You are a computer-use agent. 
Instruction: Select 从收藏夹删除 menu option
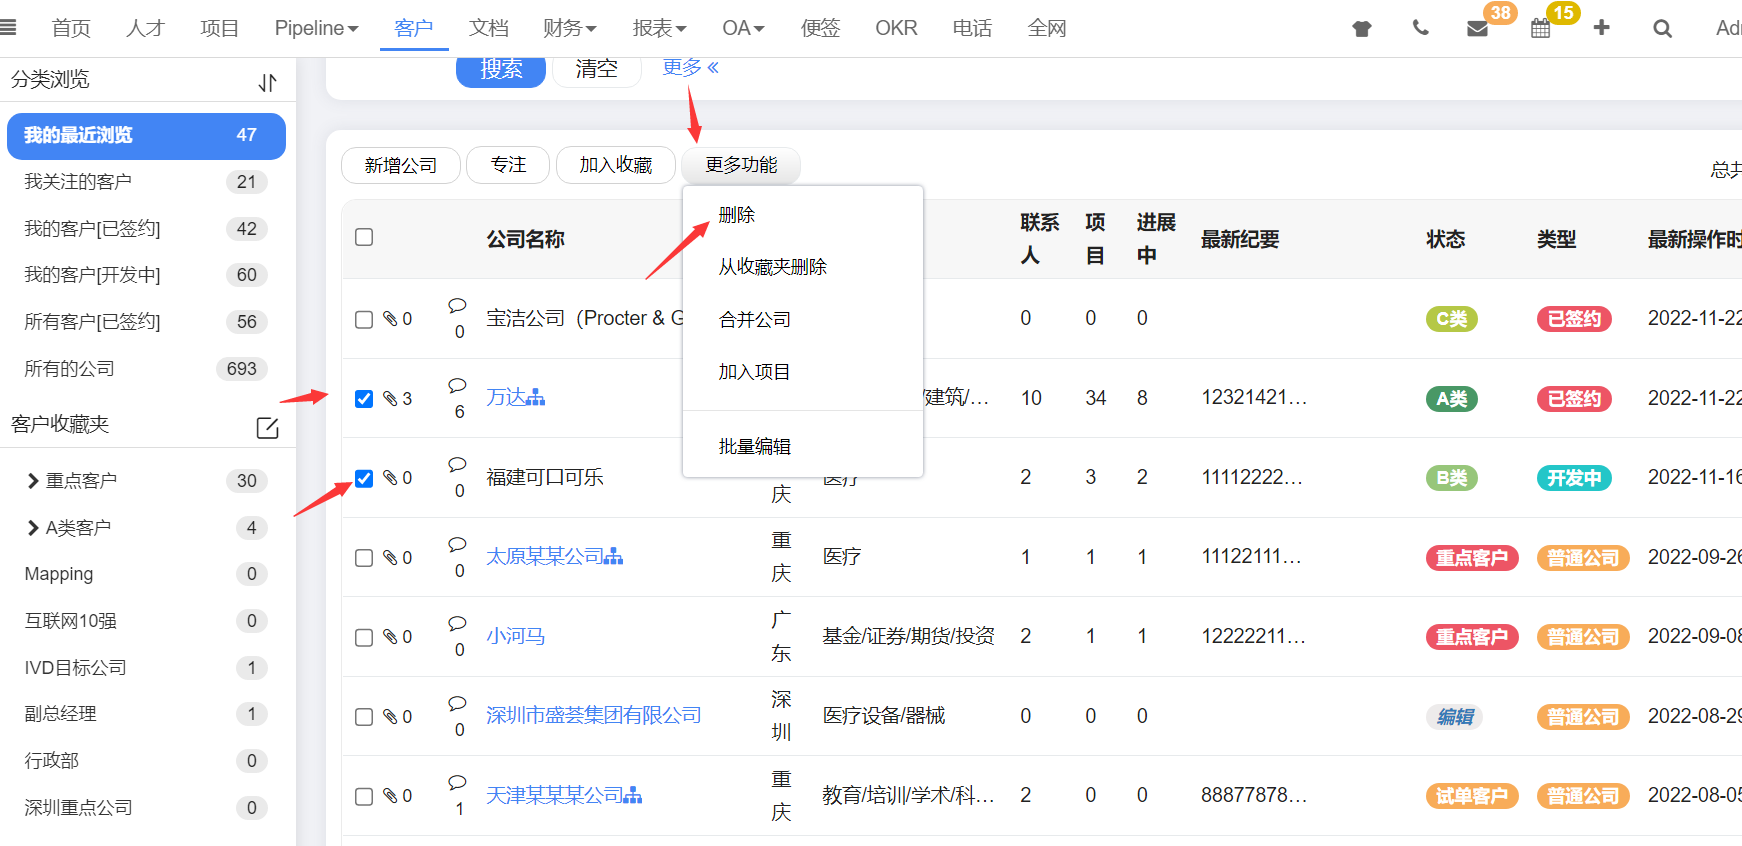click(x=773, y=267)
